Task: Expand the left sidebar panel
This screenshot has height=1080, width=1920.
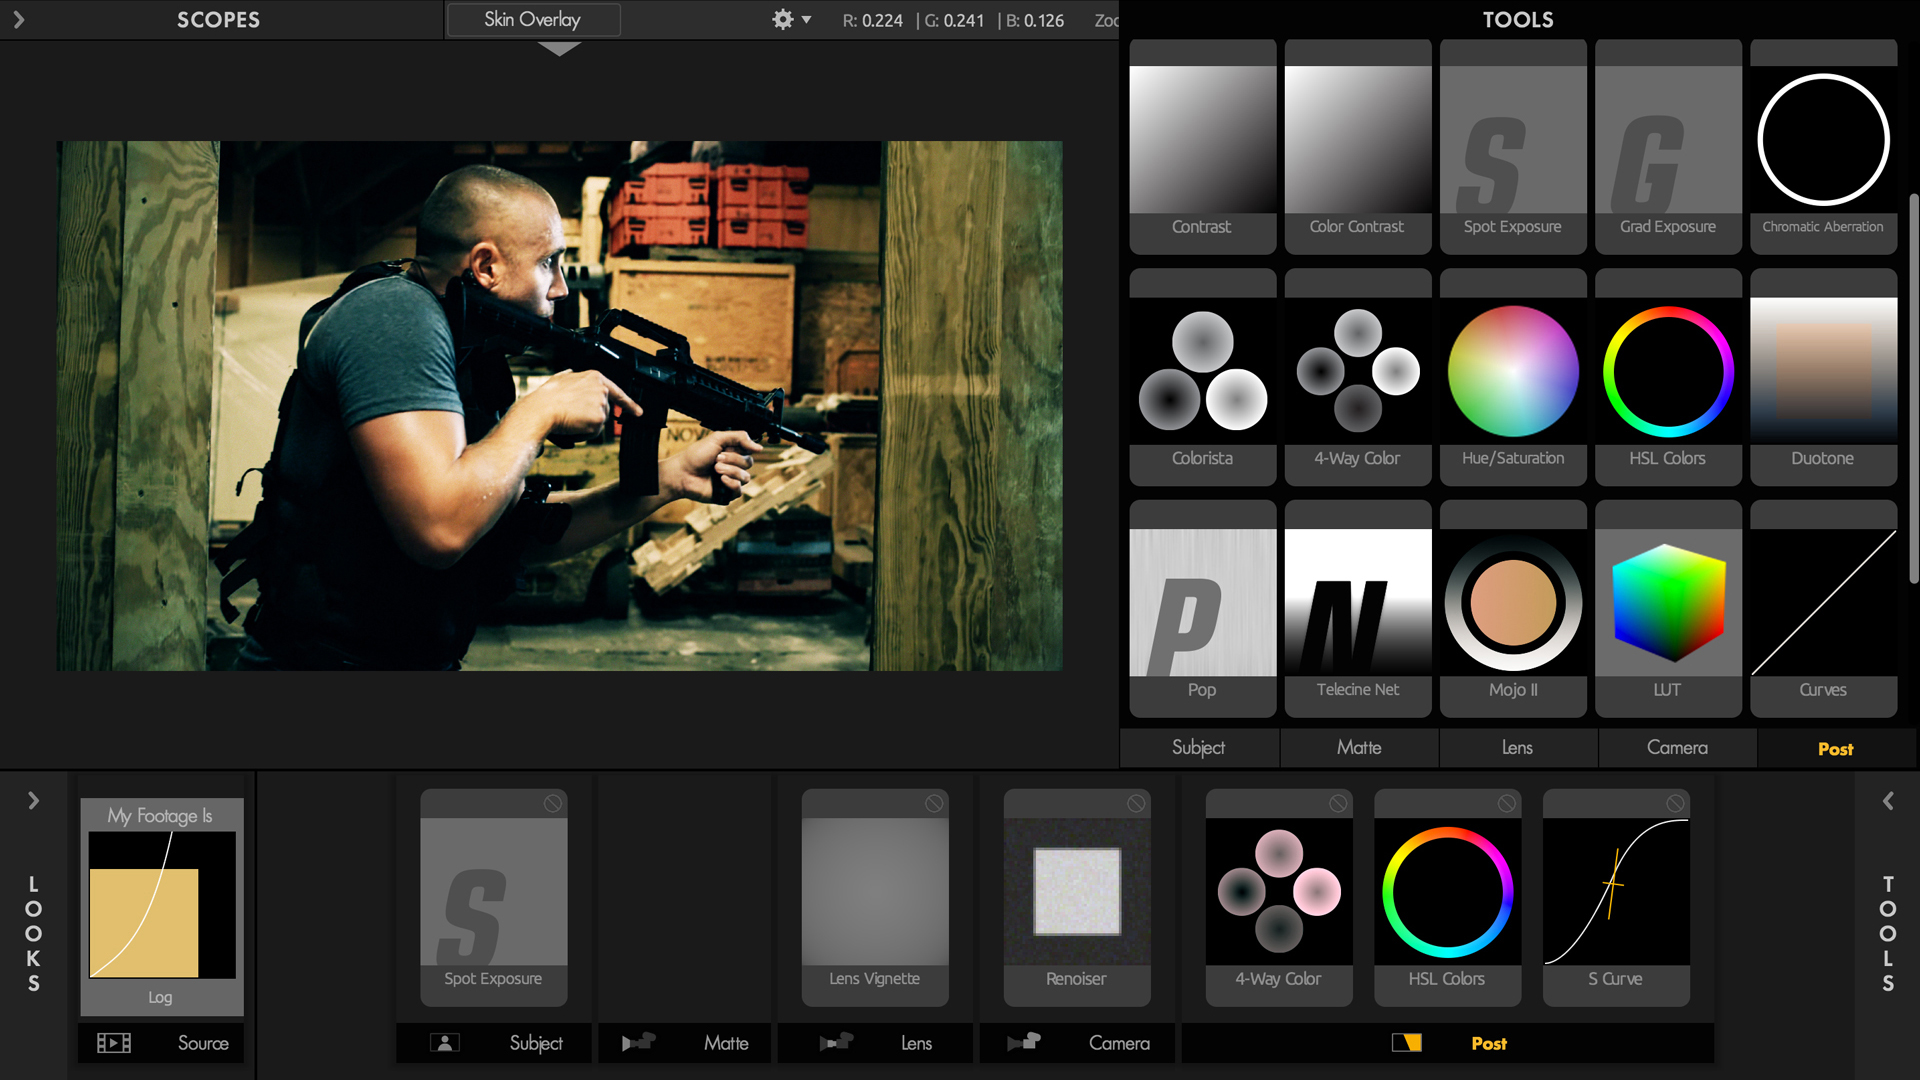Action: coord(20,20)
